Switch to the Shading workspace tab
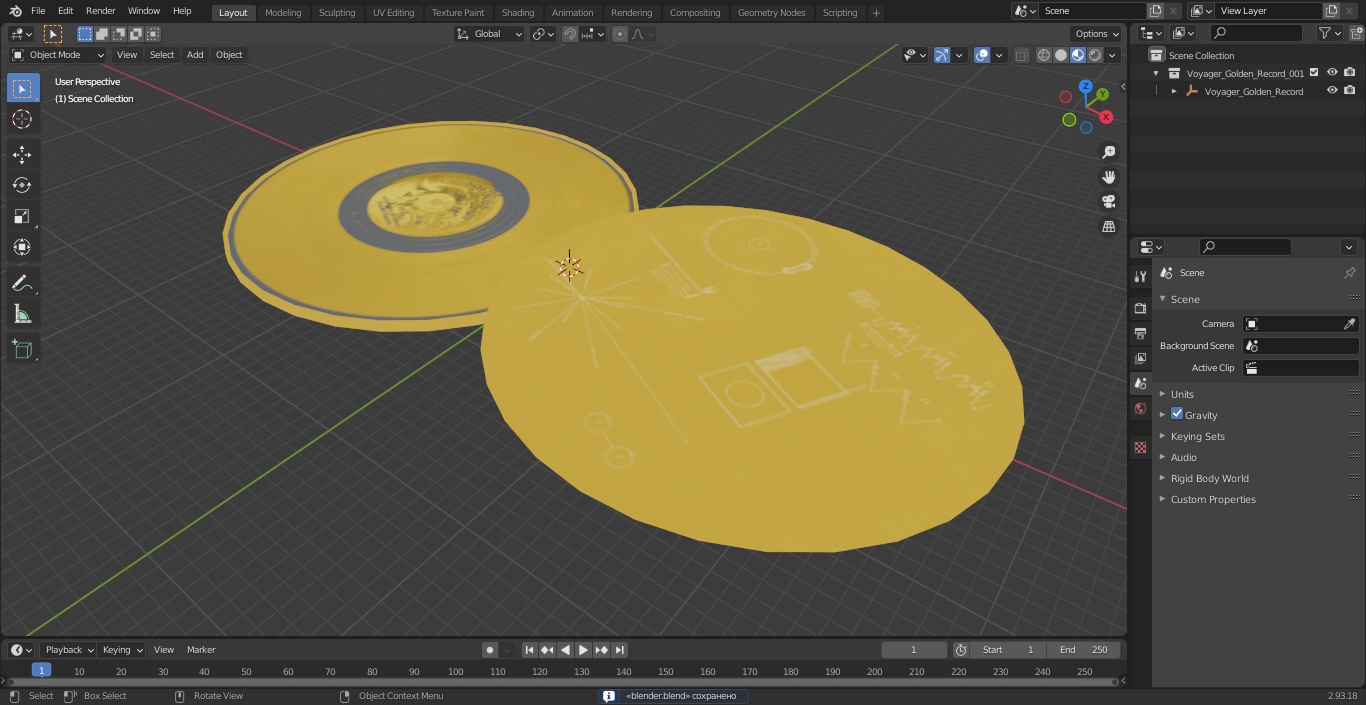1366x705 pixels. tap(518, 12)
